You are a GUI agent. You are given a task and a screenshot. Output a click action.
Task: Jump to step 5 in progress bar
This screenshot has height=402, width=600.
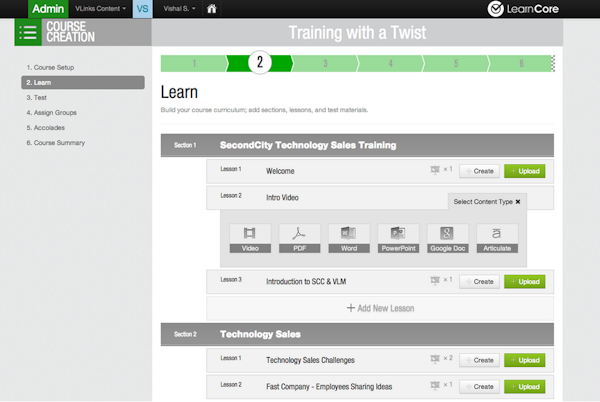click(456, 63)
